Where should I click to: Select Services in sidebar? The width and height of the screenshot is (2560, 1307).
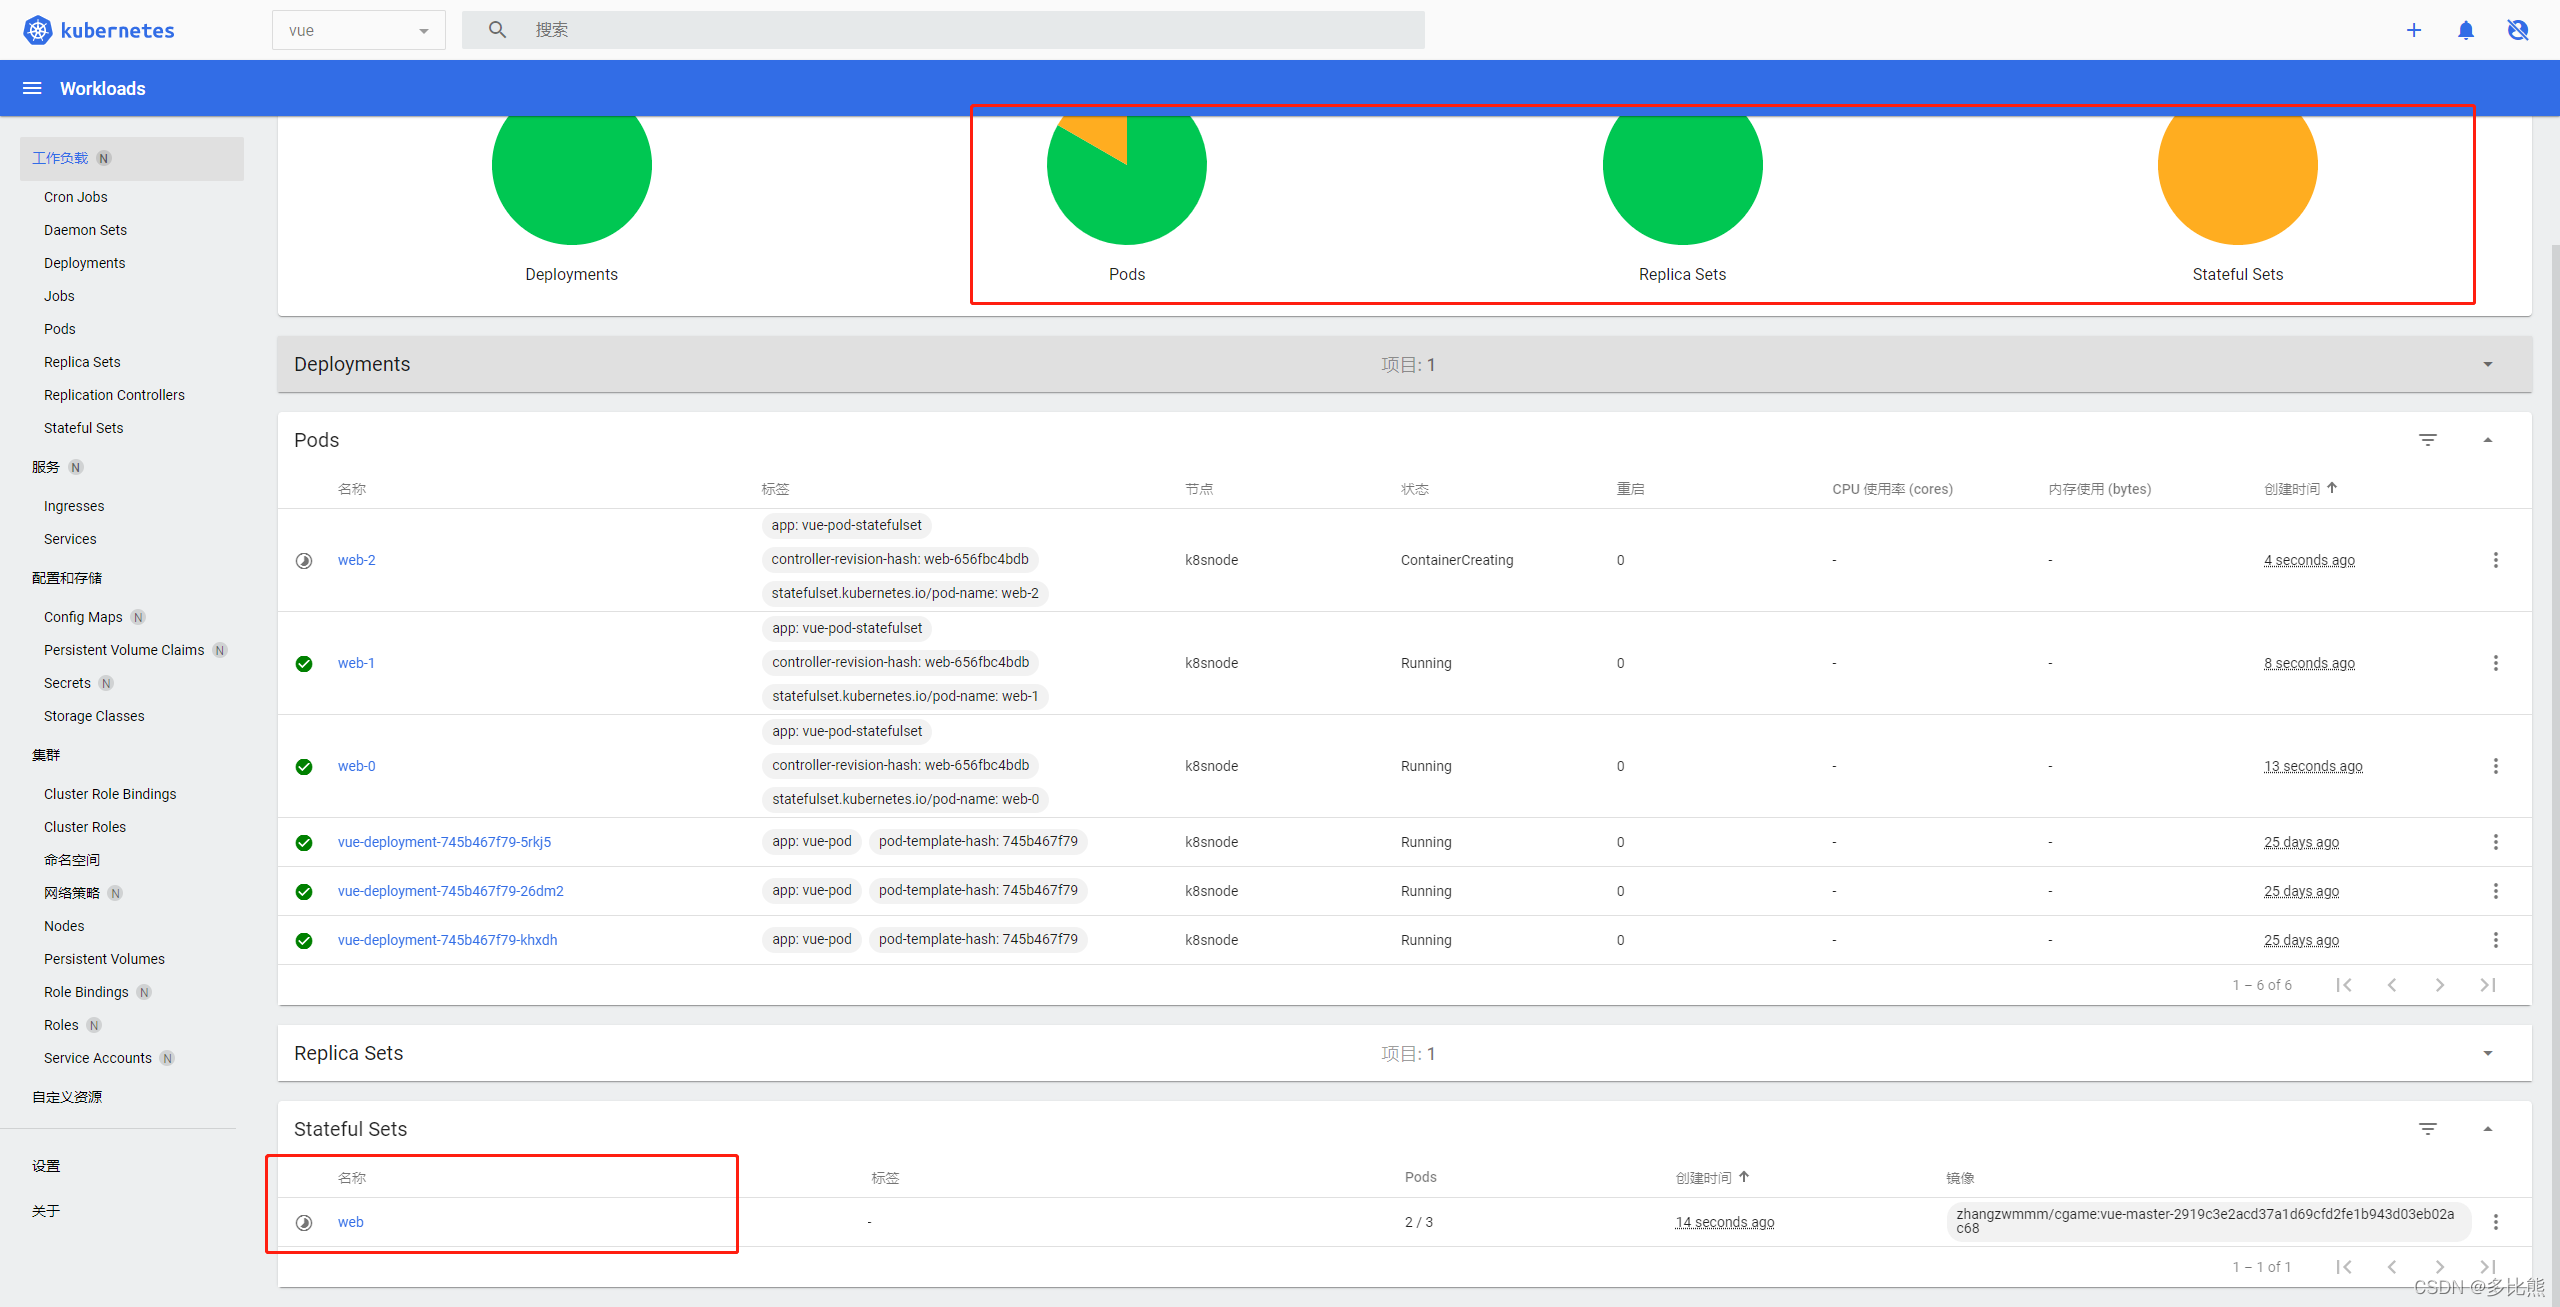[70, 539]
